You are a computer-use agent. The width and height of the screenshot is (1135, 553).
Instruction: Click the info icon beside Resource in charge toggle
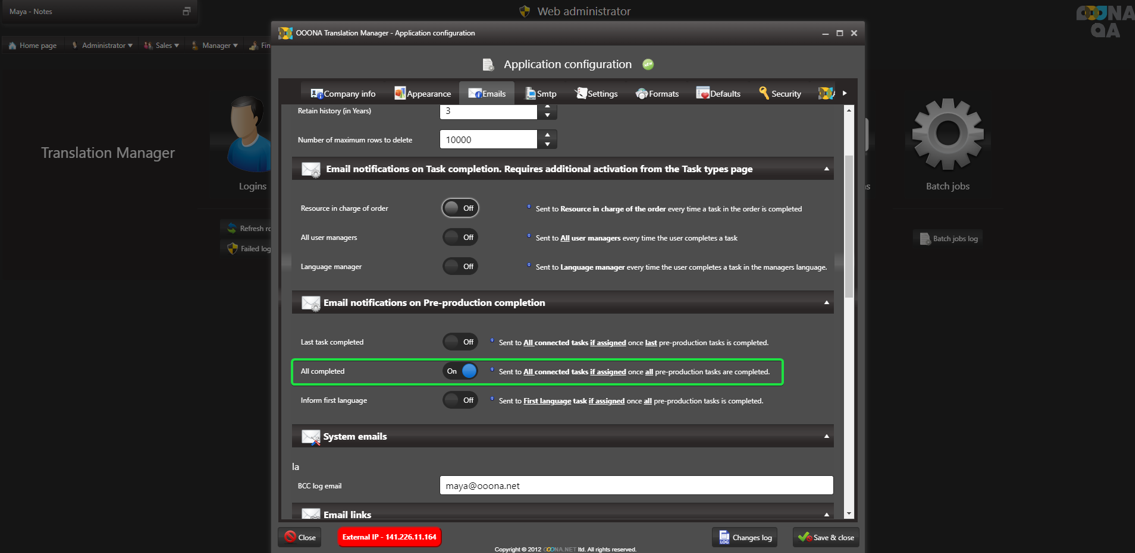529,208
